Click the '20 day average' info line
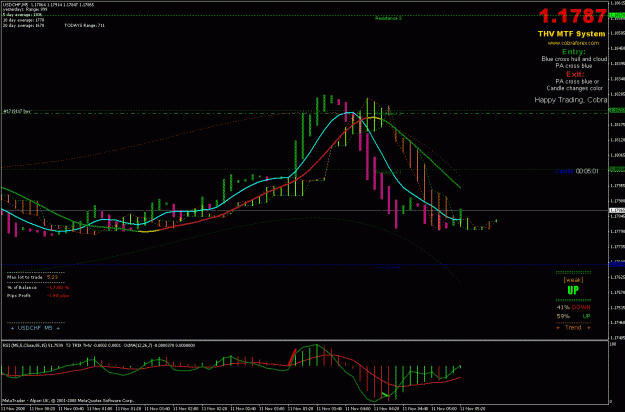Viewport: 625px width, 412px height. pos(23,25)
